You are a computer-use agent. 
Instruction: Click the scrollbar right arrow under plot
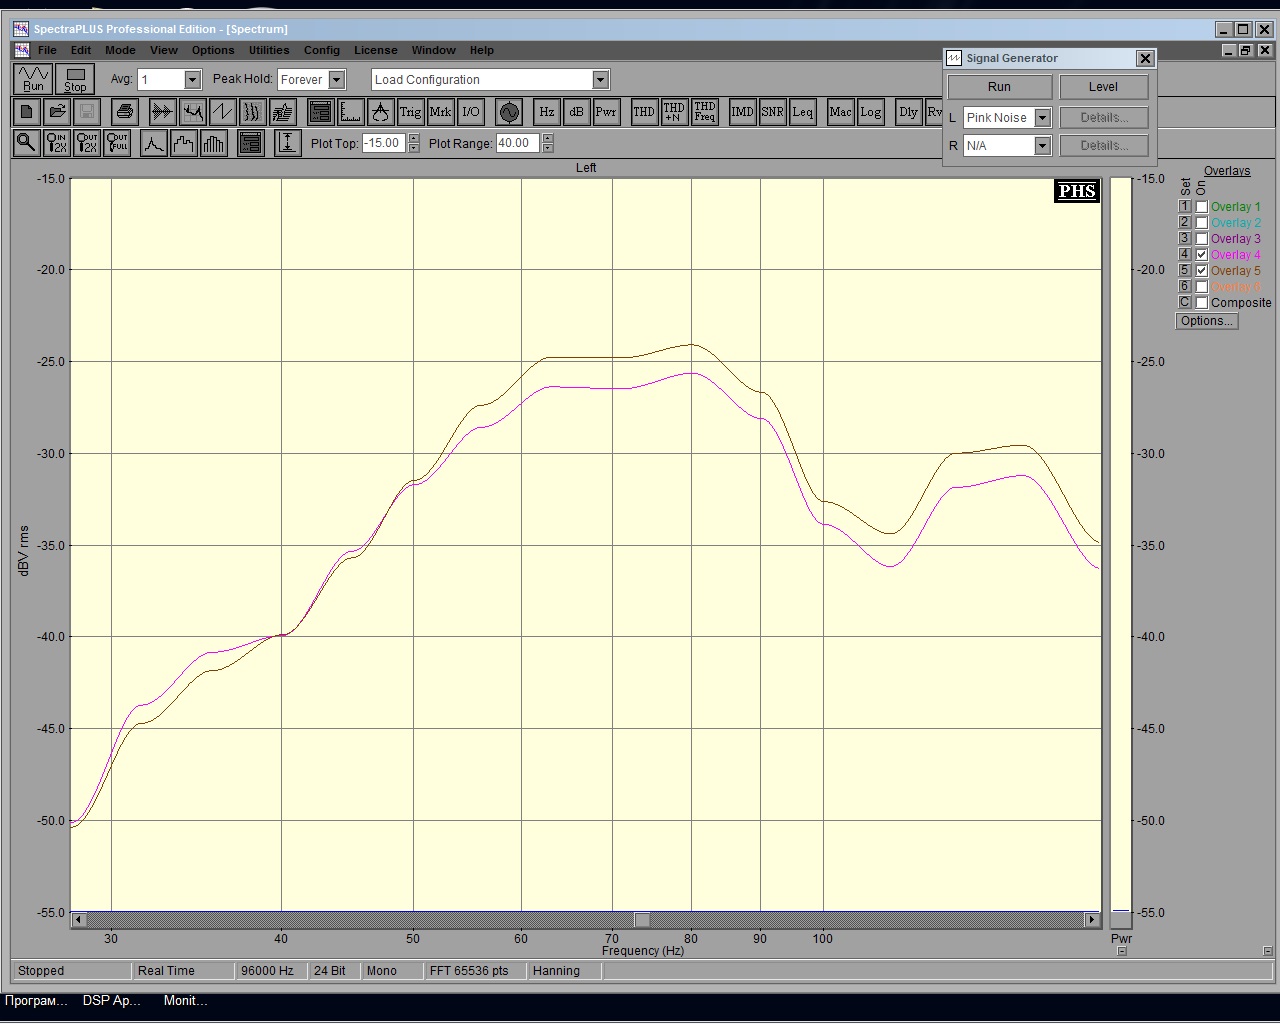(x=1092, y=920)
